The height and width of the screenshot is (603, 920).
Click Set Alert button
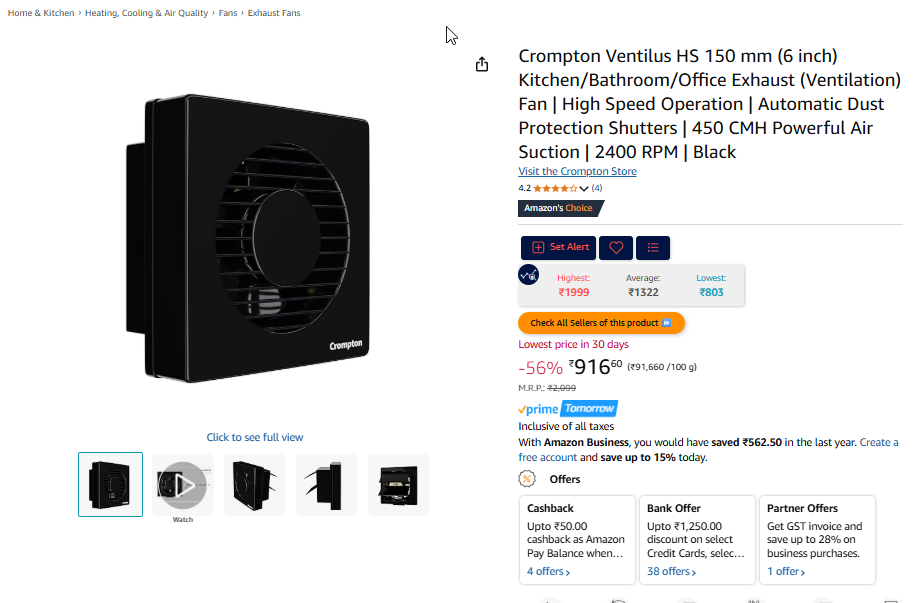click(559, 248)
